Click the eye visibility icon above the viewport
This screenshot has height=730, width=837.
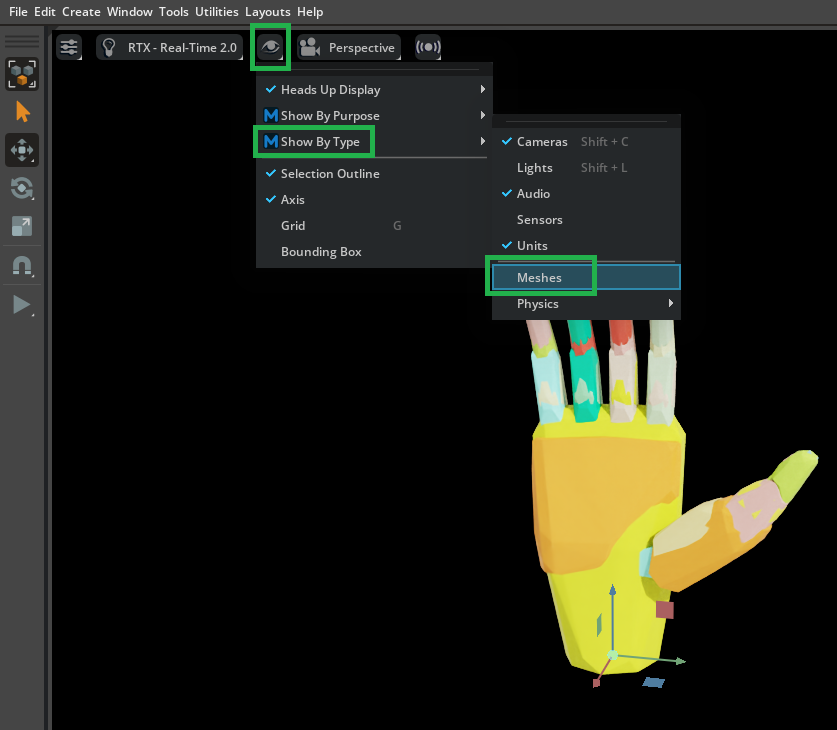pyautogui.click(x=270, y=46)
